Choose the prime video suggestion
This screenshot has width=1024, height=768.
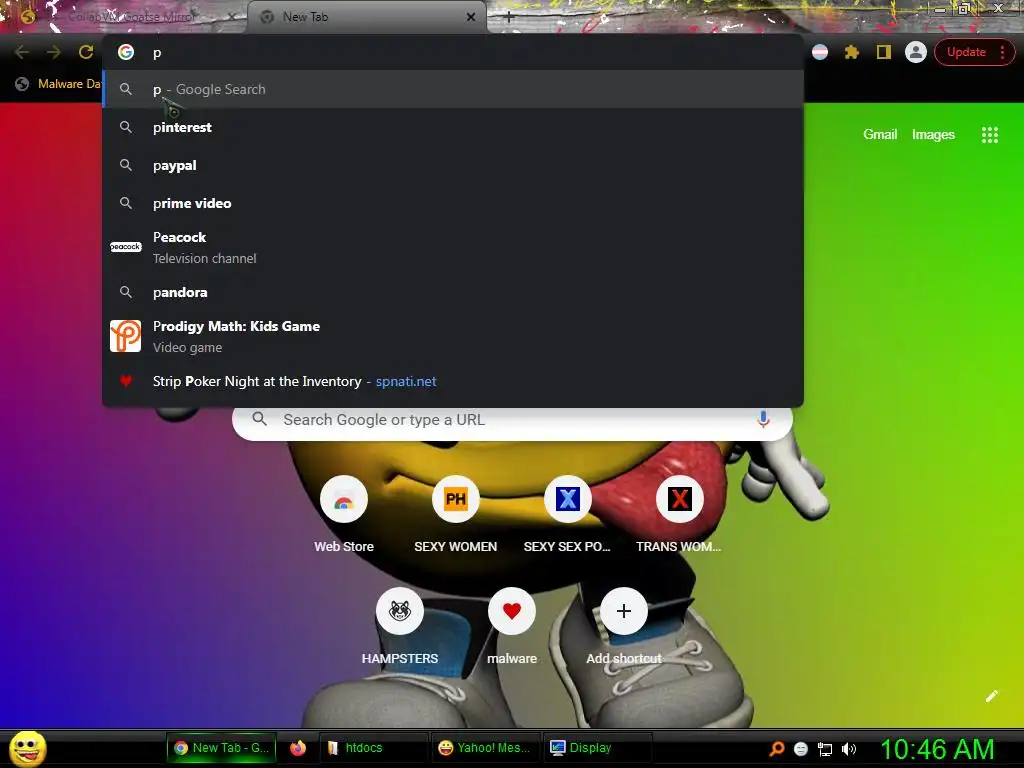pos(453,203)
